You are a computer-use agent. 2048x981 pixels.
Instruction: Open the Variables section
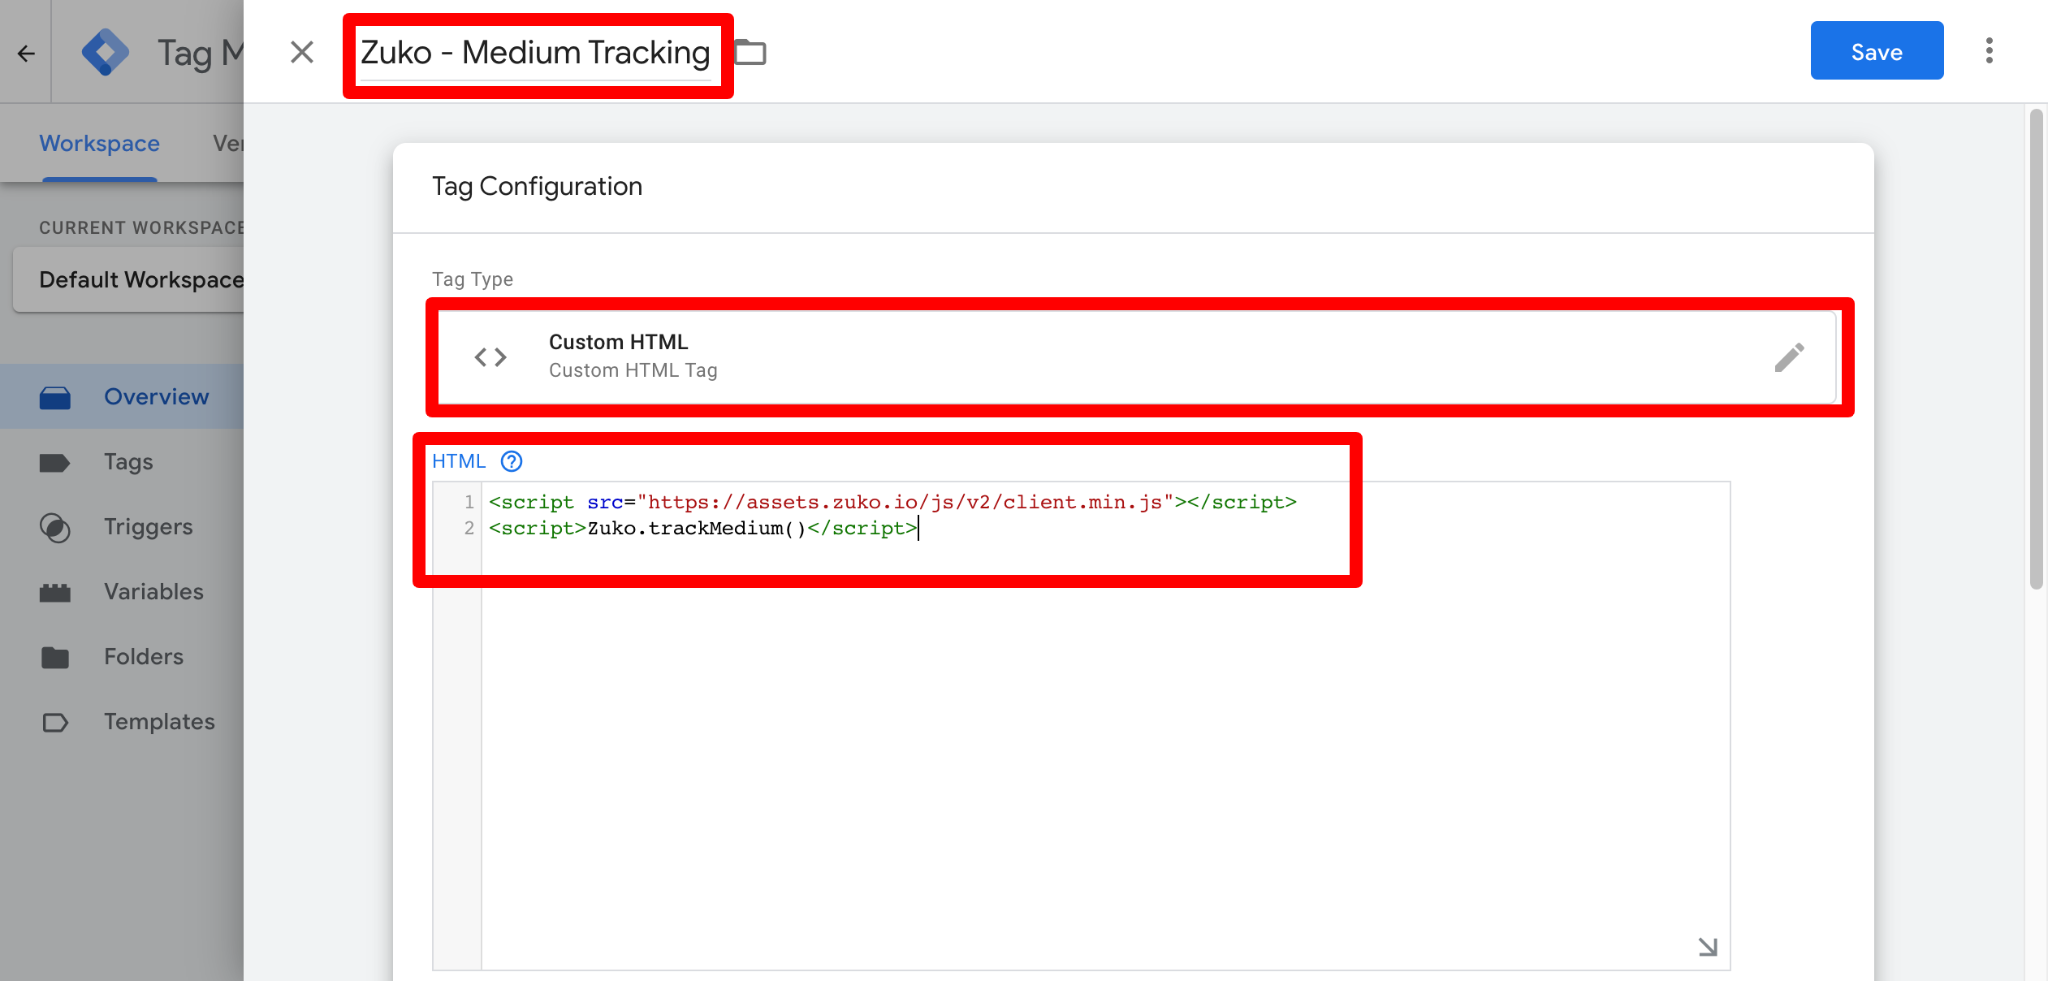[153, 591]
